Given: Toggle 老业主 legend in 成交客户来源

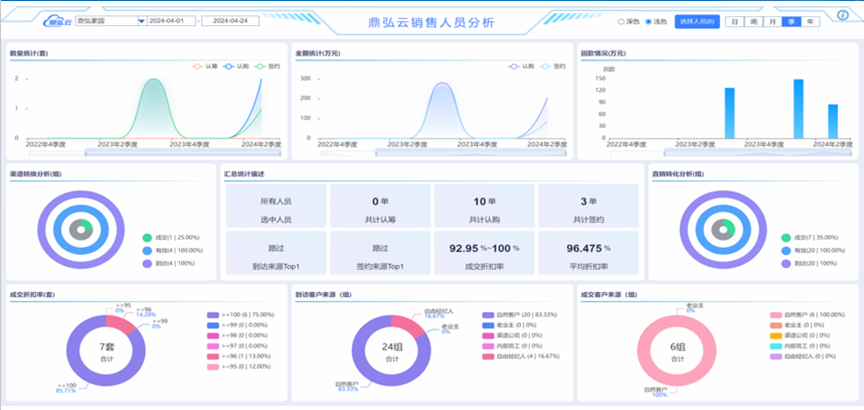Looking at the screenshot, I should (x=797, y=325).
